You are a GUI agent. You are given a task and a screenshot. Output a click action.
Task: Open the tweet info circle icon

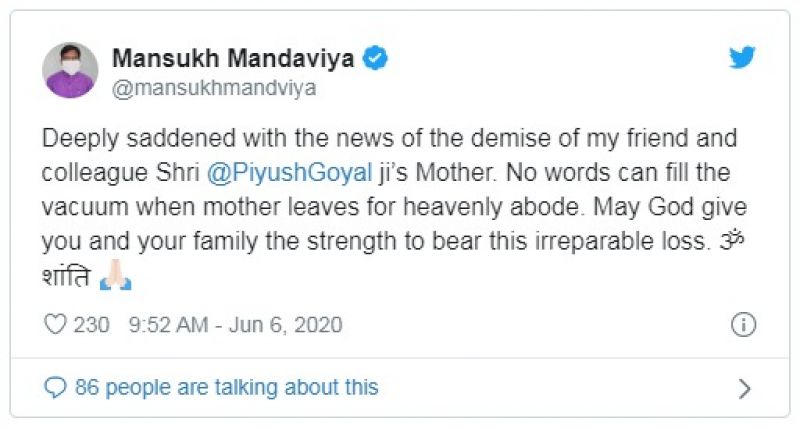(x=742, y=325)
